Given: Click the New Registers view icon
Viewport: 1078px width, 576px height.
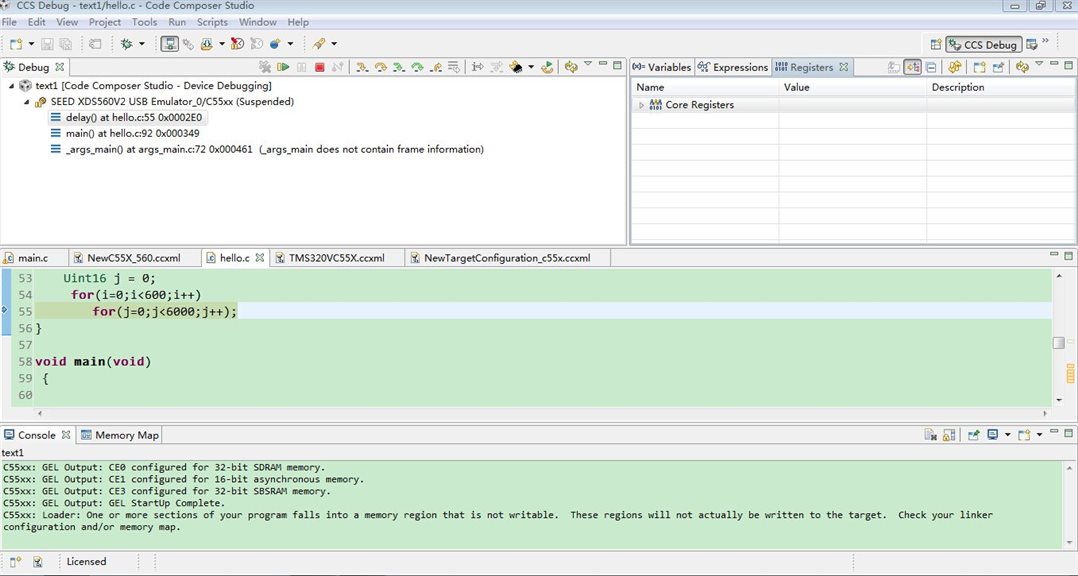Looking at the screenshot, I should [x=979, y=67].
